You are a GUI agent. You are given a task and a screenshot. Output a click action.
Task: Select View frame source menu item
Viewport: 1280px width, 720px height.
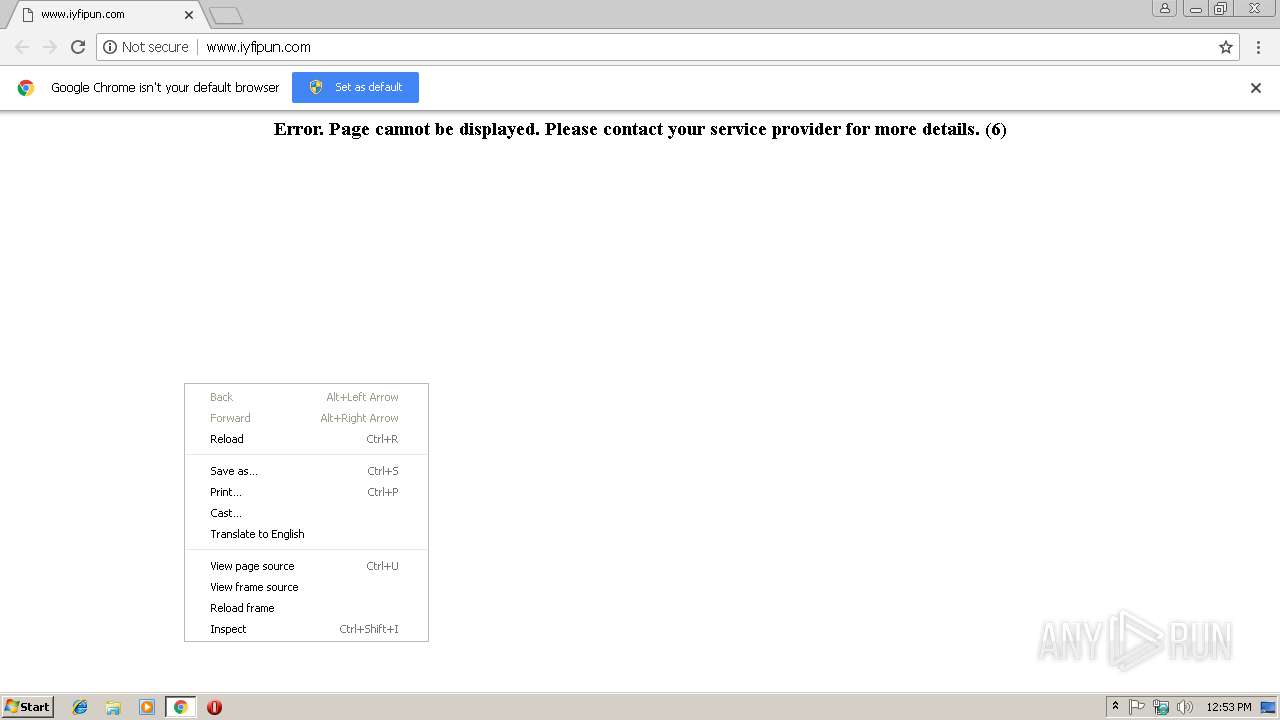(306, 587)
